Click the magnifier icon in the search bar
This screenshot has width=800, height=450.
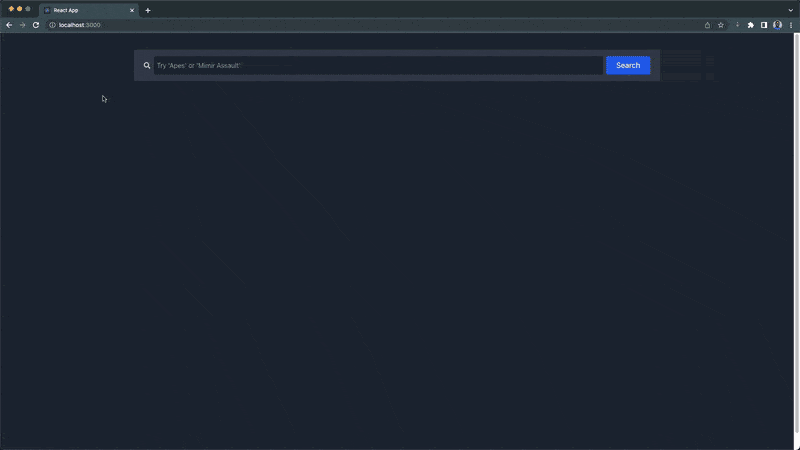pyautogui.click(x=147, y=65)
